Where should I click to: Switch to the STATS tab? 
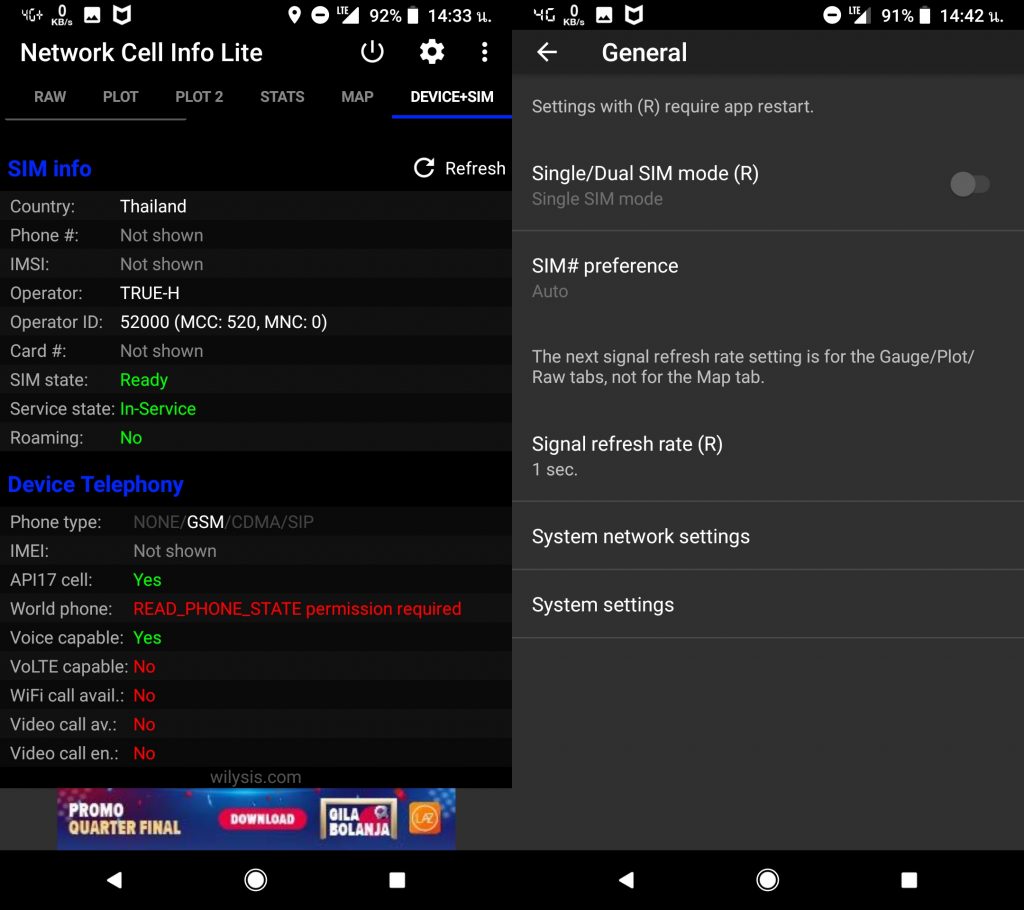point(282,97)
